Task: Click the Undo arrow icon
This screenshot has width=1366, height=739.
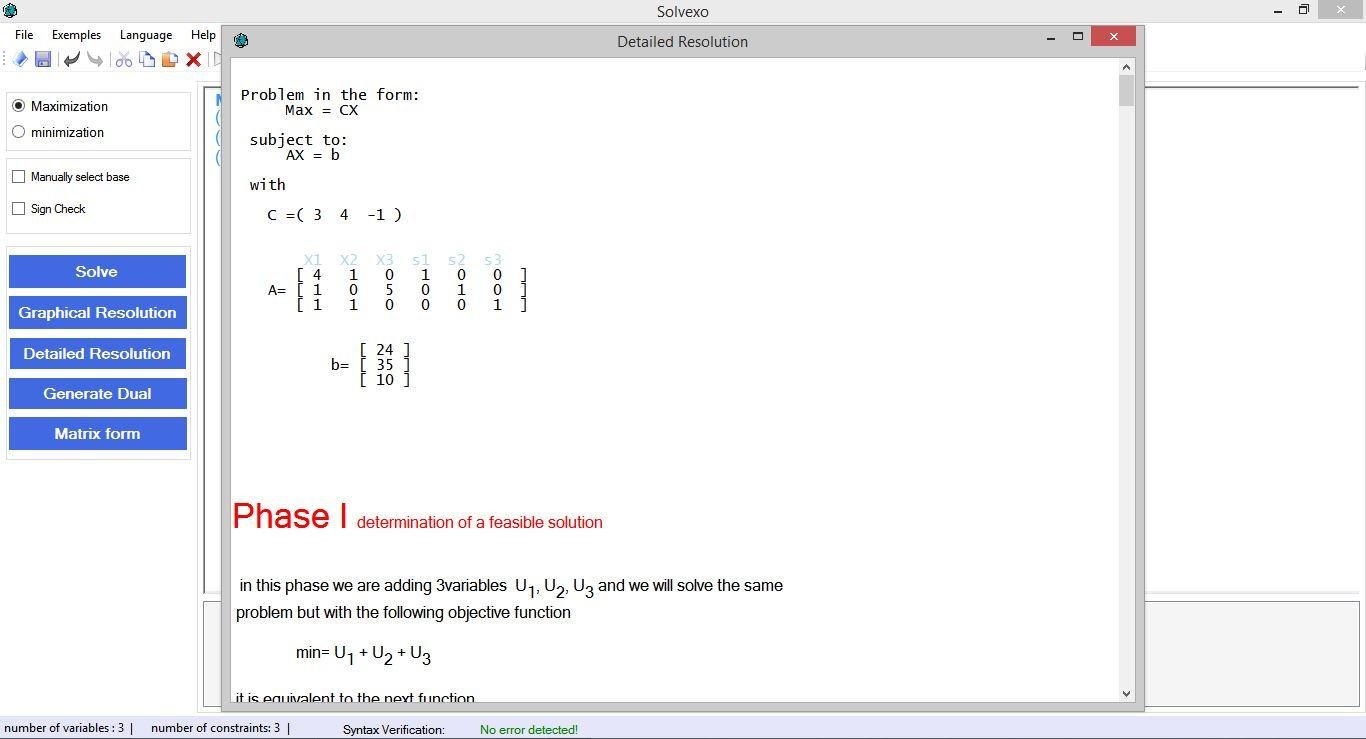Action: (71, 60)
